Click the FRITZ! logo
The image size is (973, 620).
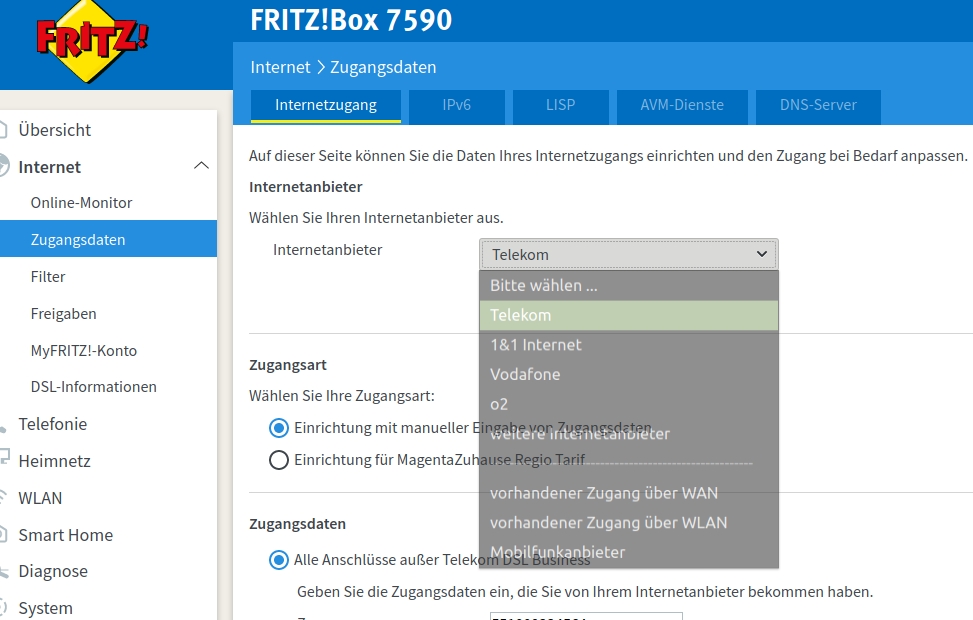pyautogui.click(x=92, y=41)
